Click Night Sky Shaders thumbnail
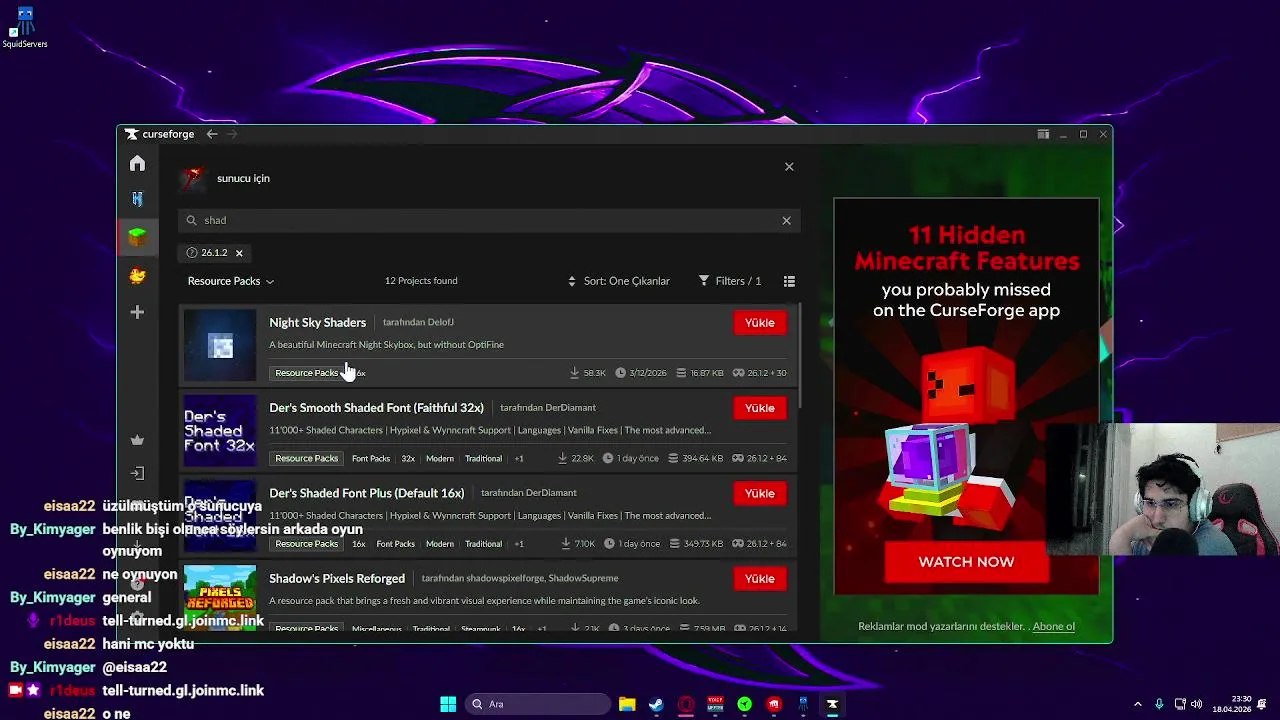Screen dimensions: 1280x720 220,346
